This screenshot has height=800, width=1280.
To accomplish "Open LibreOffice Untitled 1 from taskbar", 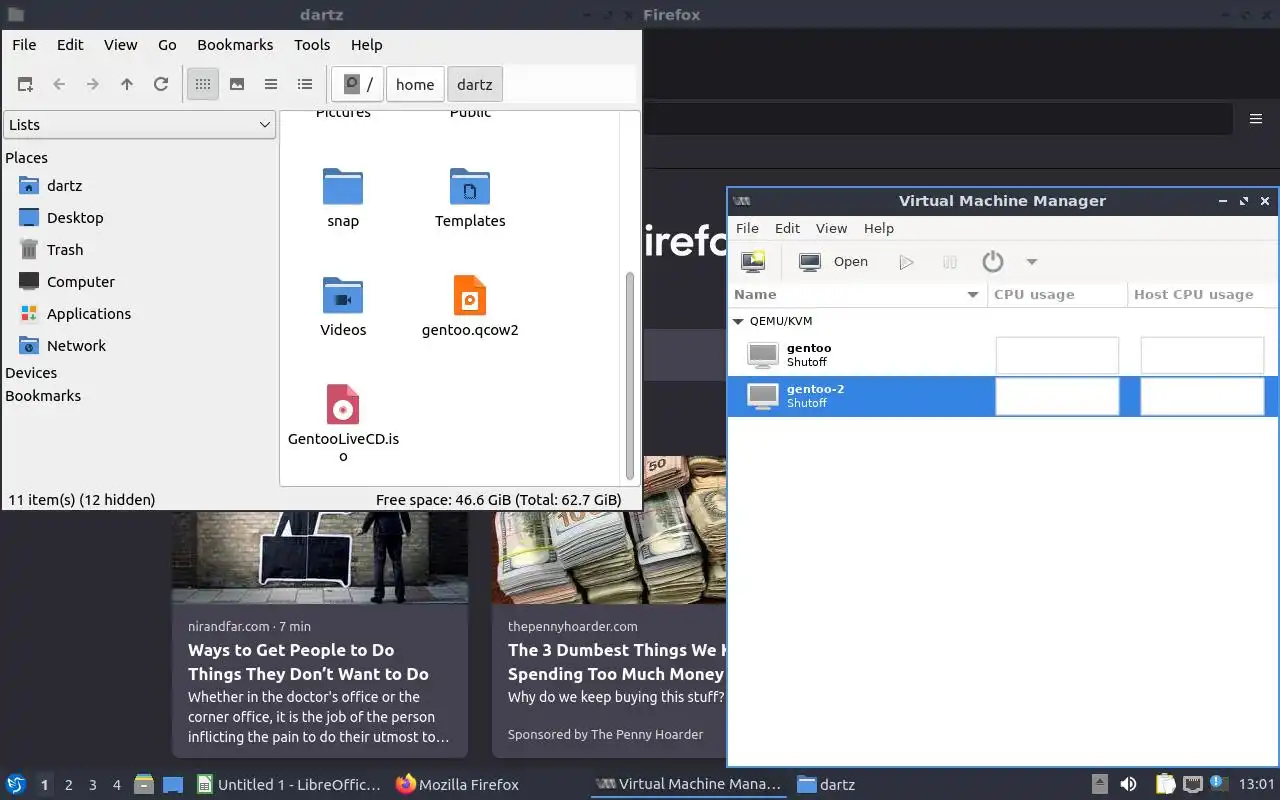I will point(289,785).
